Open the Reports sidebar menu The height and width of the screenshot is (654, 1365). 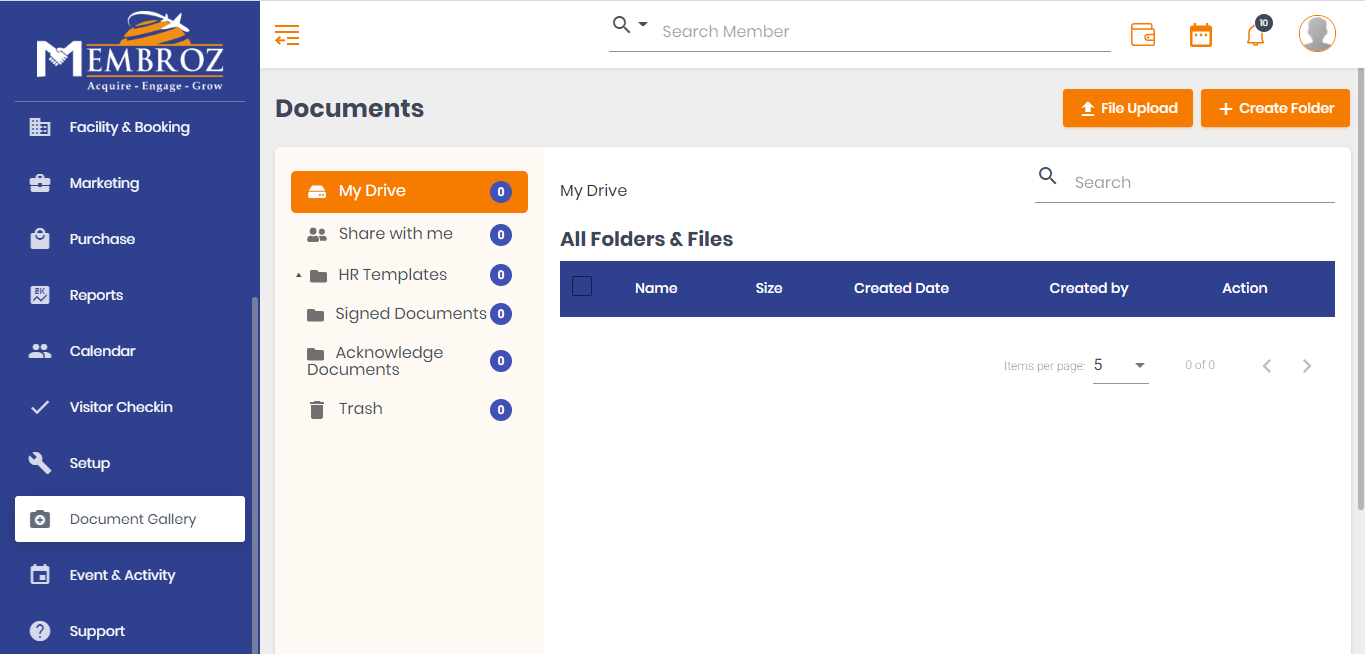96,295
